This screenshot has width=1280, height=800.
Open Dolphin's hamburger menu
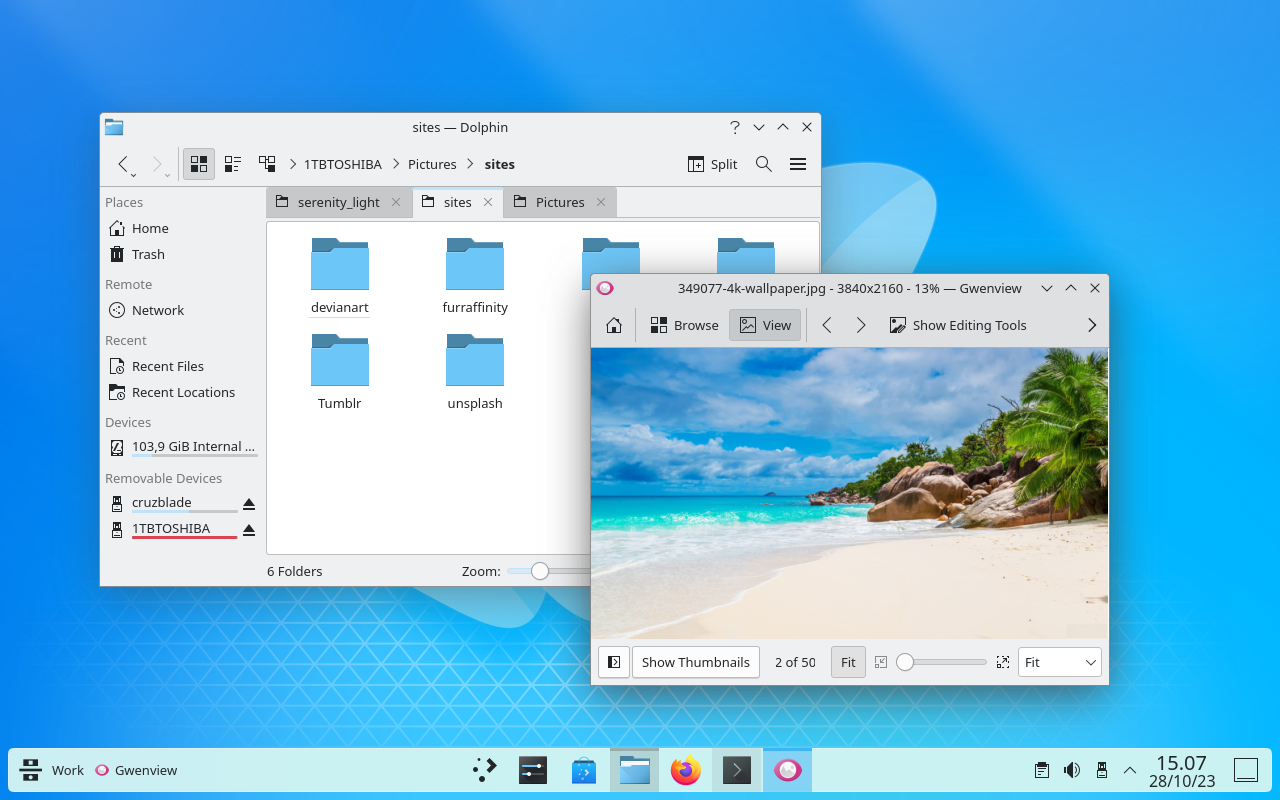pos(797,163)
